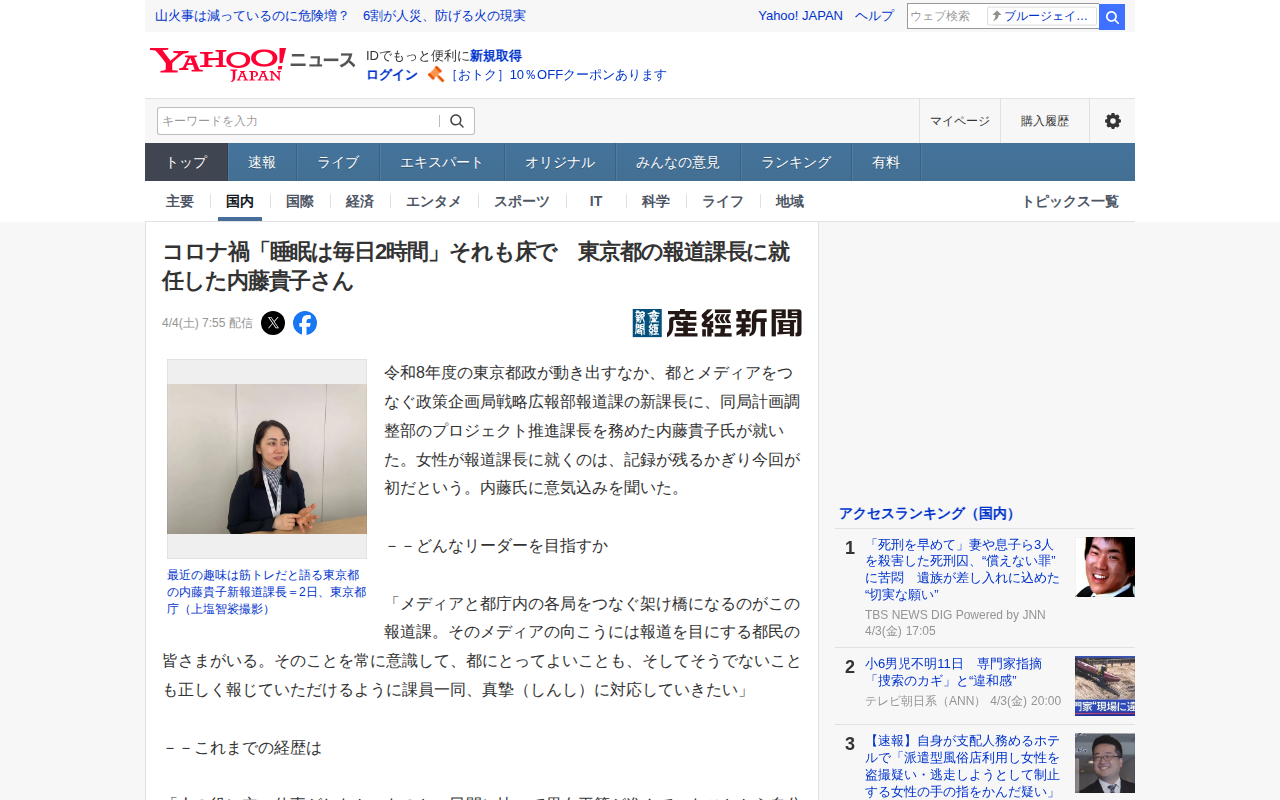Share article on X (Twitter)
The height and width of the screenshot is (800, 1280).
[273, 323]
